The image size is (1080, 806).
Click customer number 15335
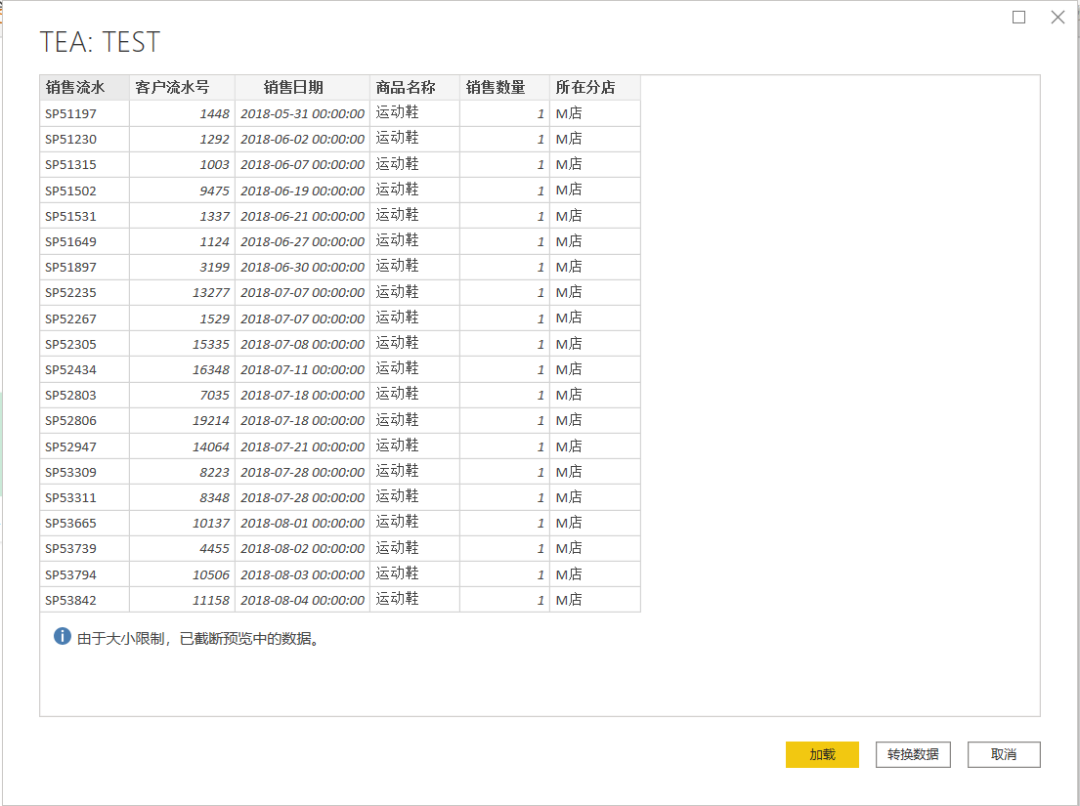[x=182, y=344]
